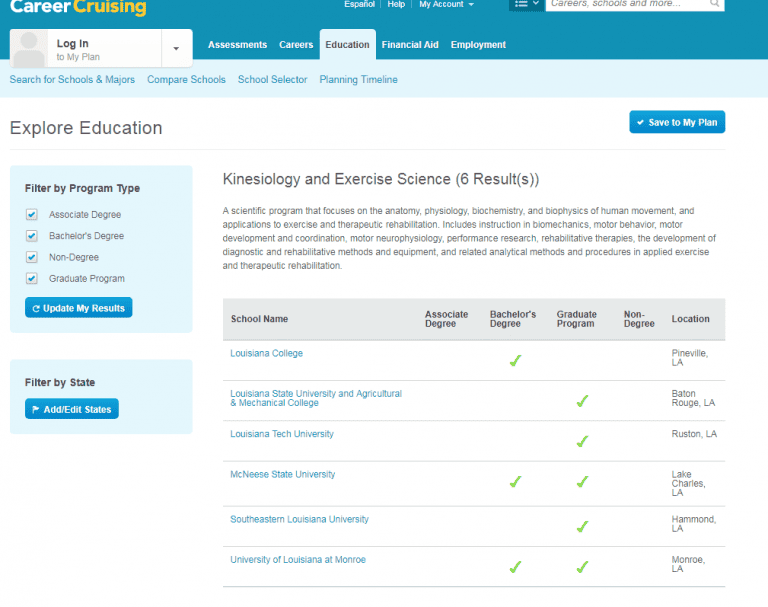Click Louisiana State University Graduate Program checkmark
Screen dimensions: 768x607
coord(582,401)
